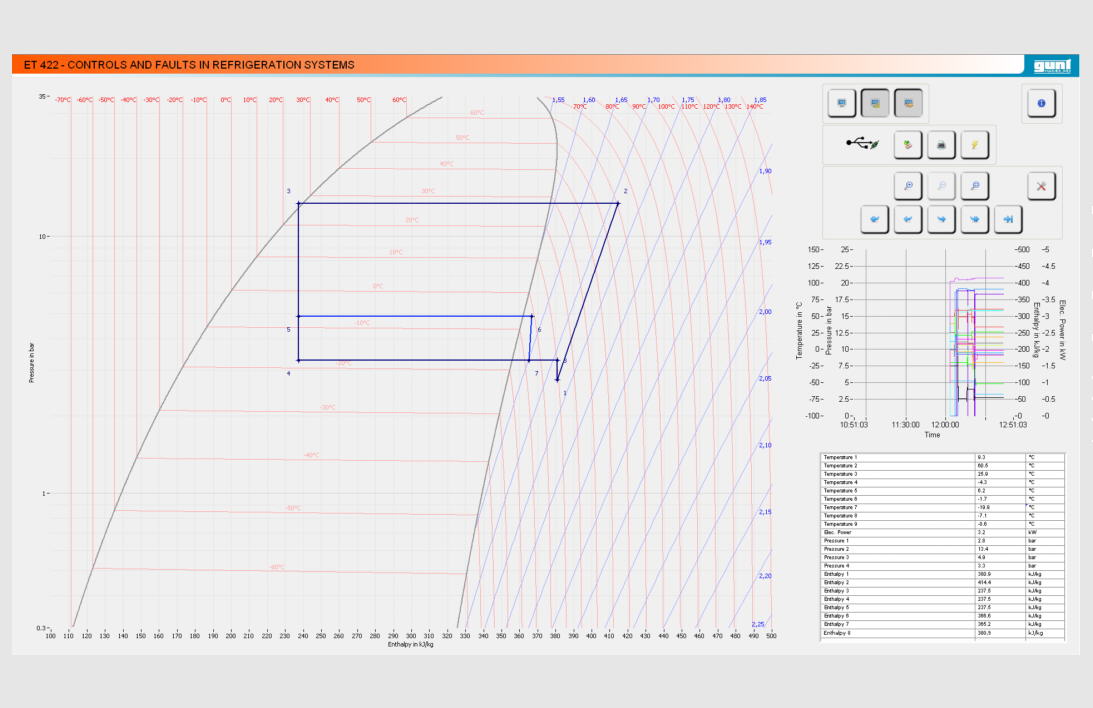
Task: Click the zoom in magnifier button
Action: 908,186
